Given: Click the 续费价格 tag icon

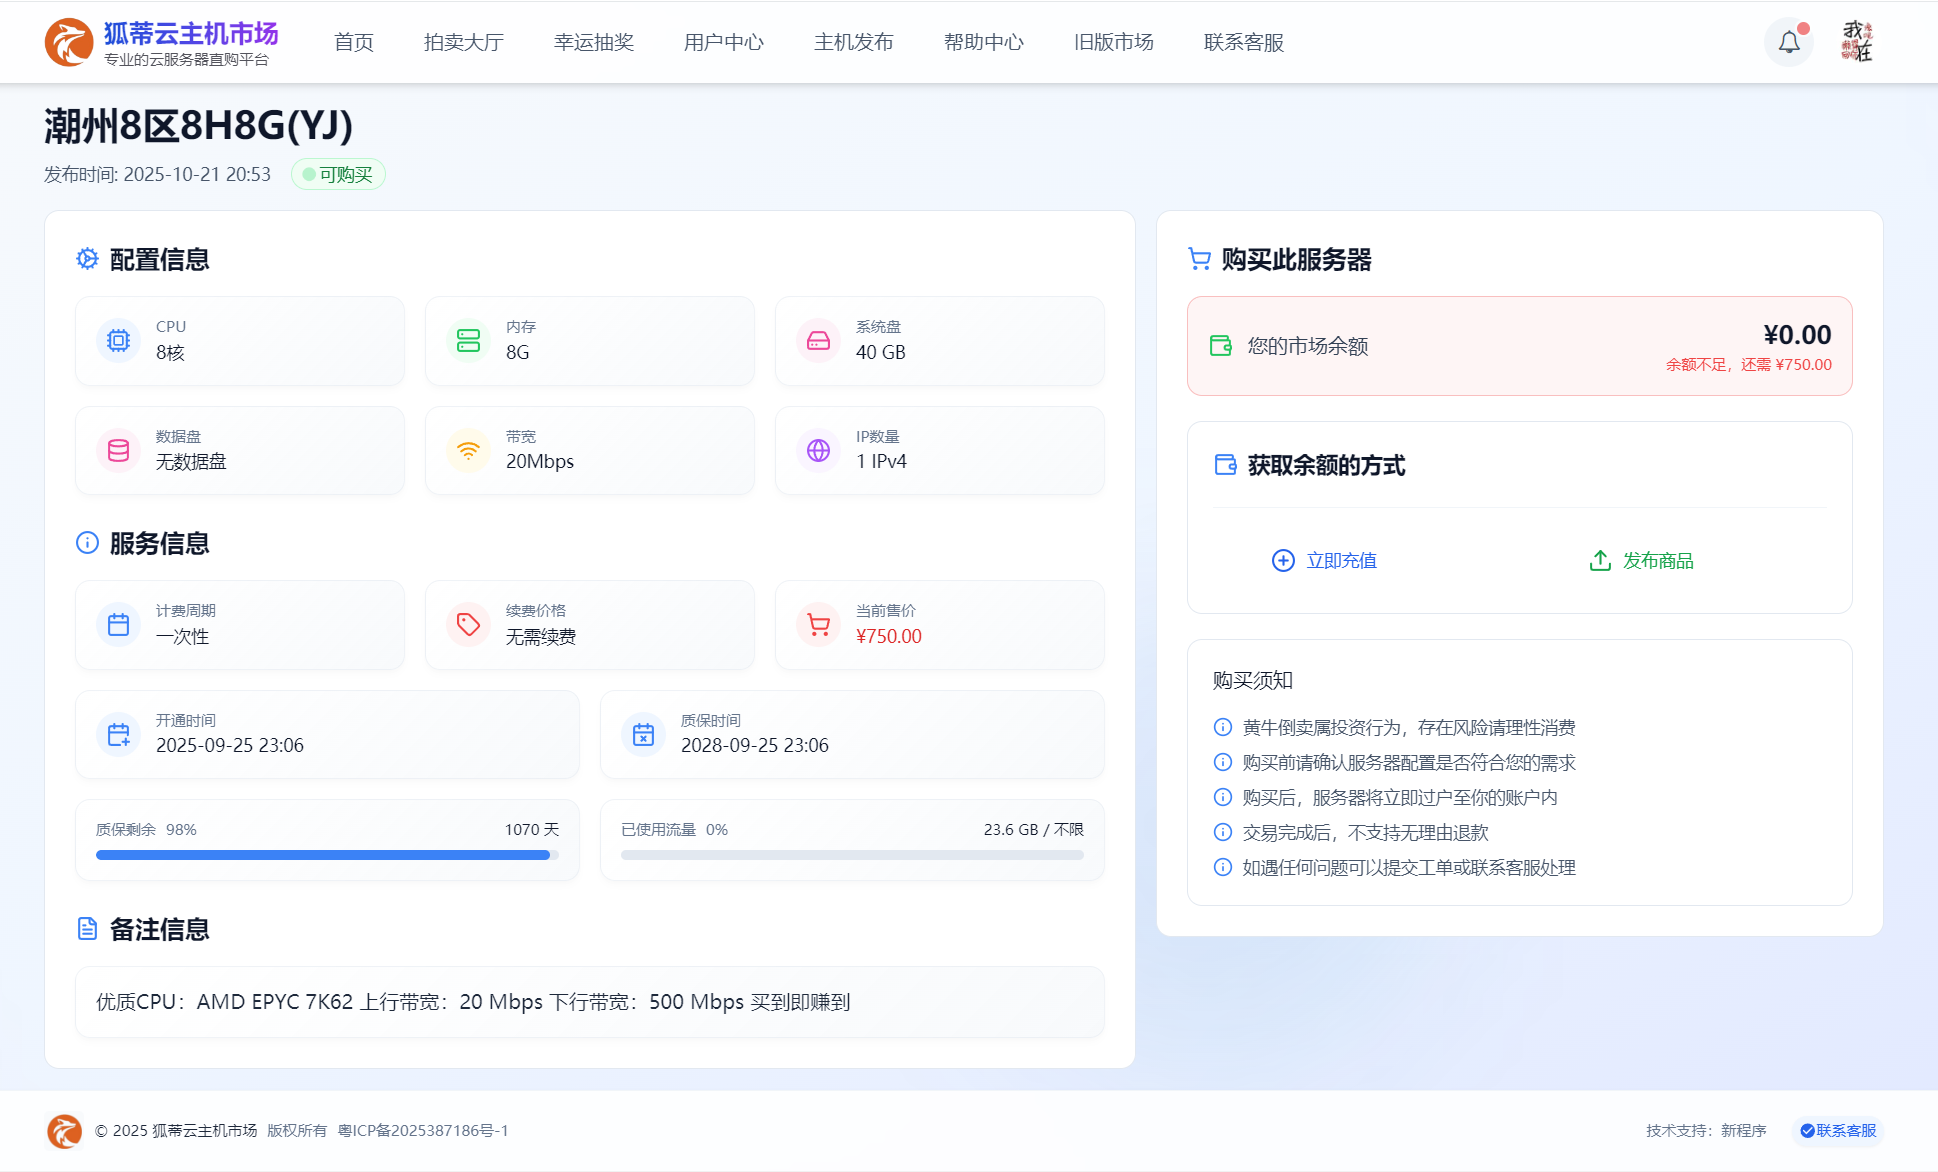Looking at the screenshot, I should (x=468, y=625).
